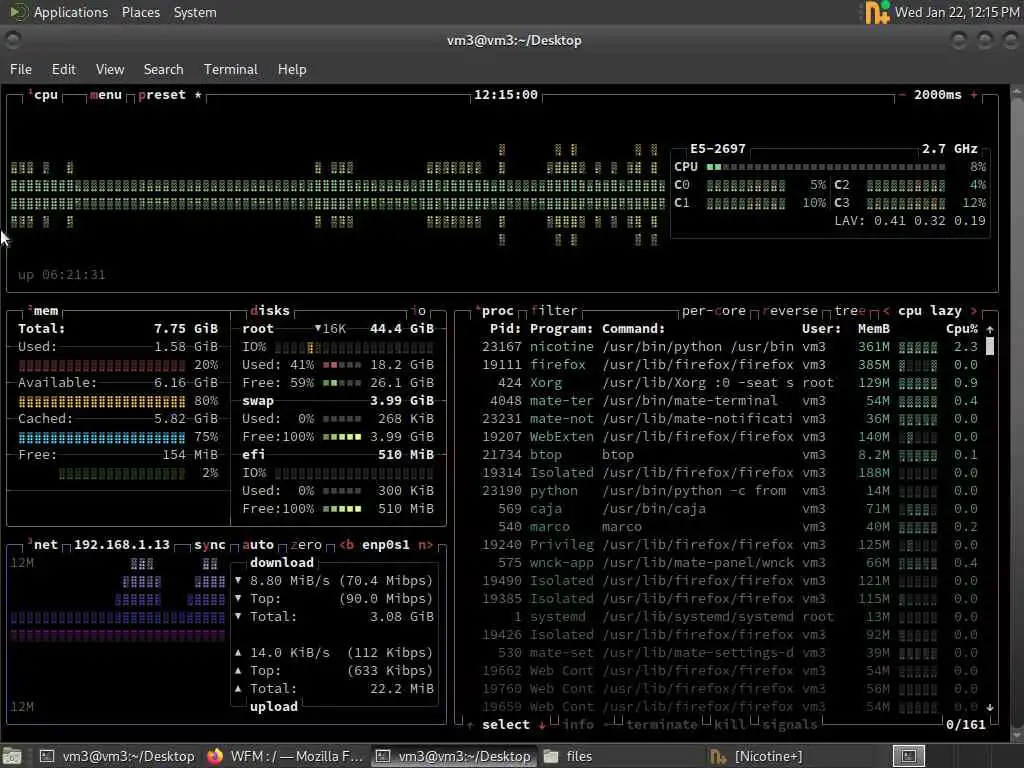The image size is (1024, 768).
Task: Open the Terminal menu
Action: click(x=231, y=69)
